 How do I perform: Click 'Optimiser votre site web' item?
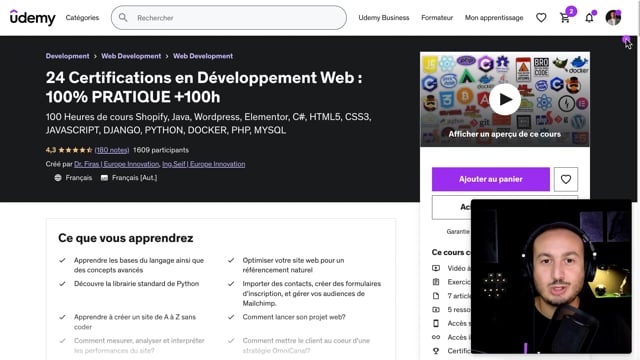pos(293,265)
